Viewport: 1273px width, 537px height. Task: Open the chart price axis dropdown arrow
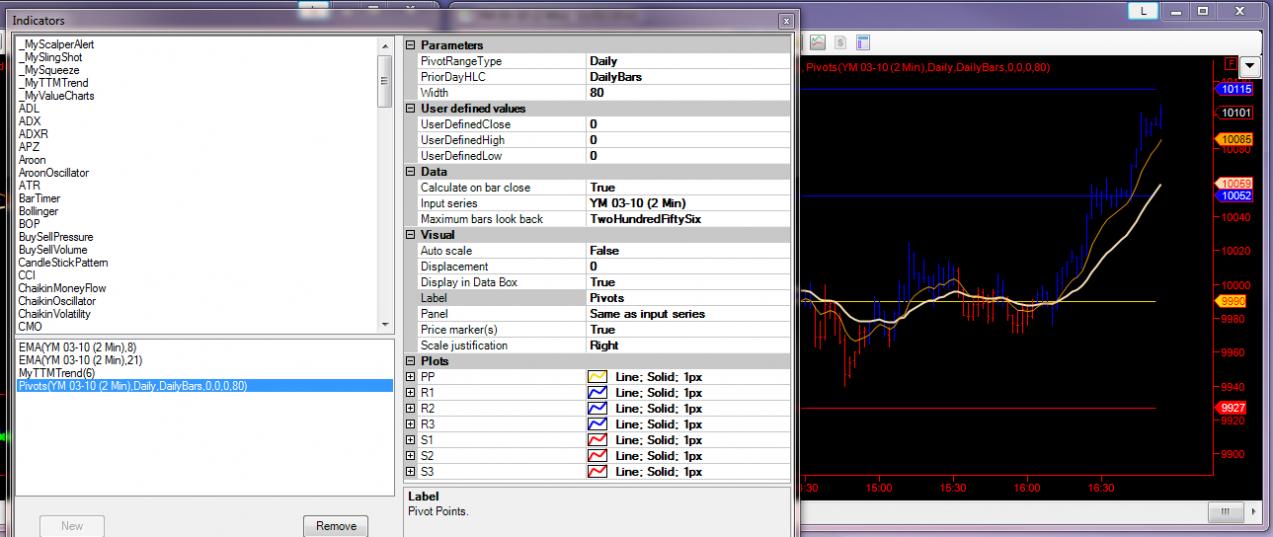1250,66
